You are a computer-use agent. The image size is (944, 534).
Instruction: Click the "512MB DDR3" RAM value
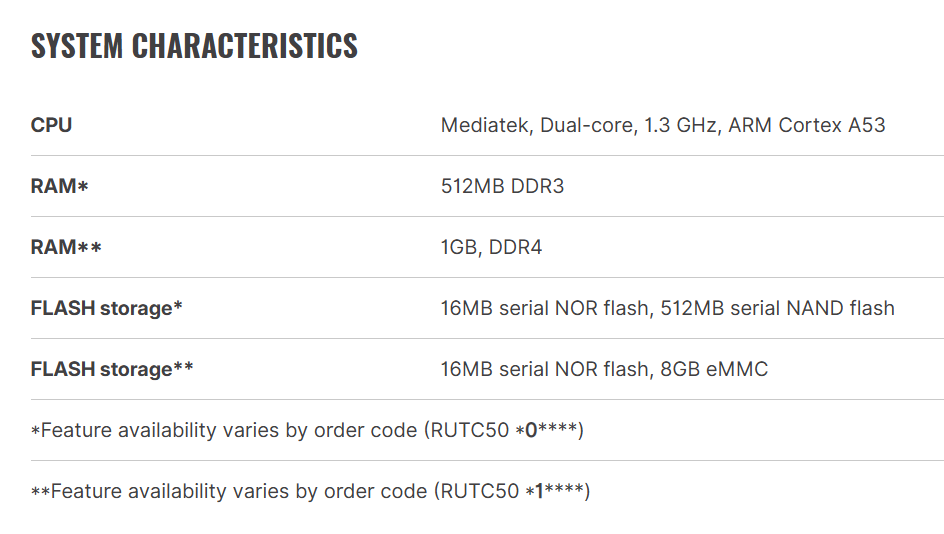click(x=502, y=186)
